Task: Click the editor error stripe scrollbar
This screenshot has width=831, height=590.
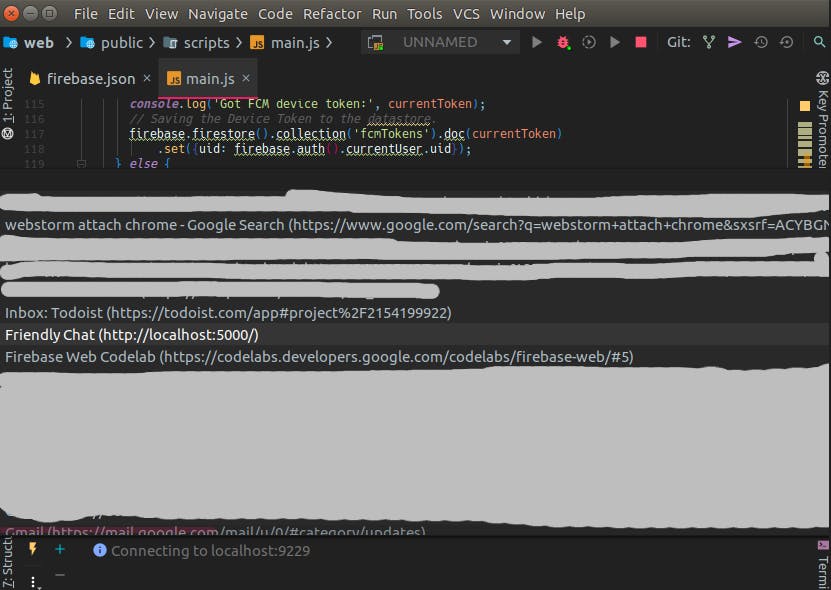Action: [805, 144]
